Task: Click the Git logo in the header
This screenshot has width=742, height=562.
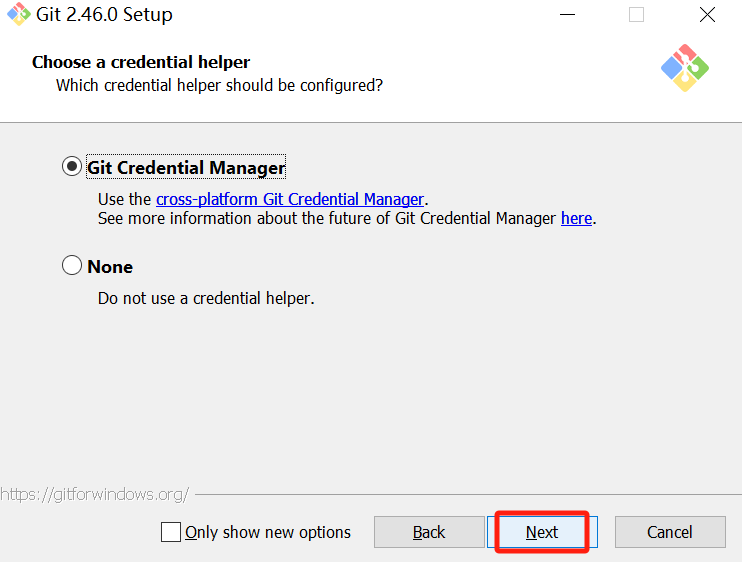Action: [x=685, y=67]
